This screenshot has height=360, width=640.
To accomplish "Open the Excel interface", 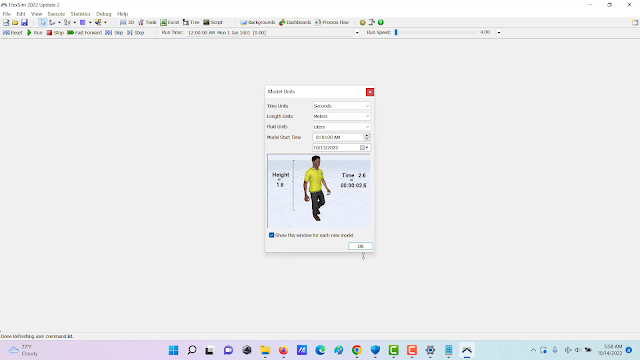I will (x=169, y=22).
